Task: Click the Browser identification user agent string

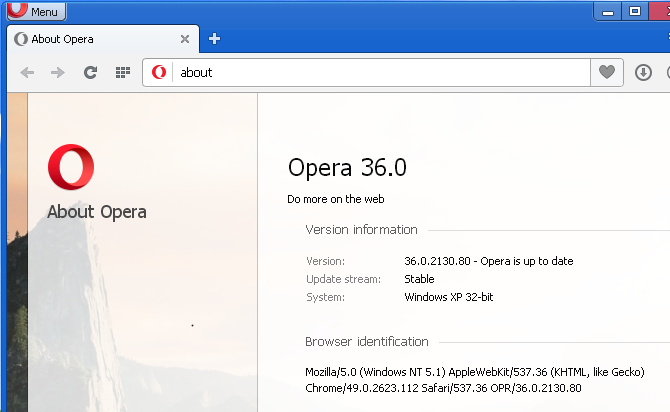Action: tap(475, 379)
